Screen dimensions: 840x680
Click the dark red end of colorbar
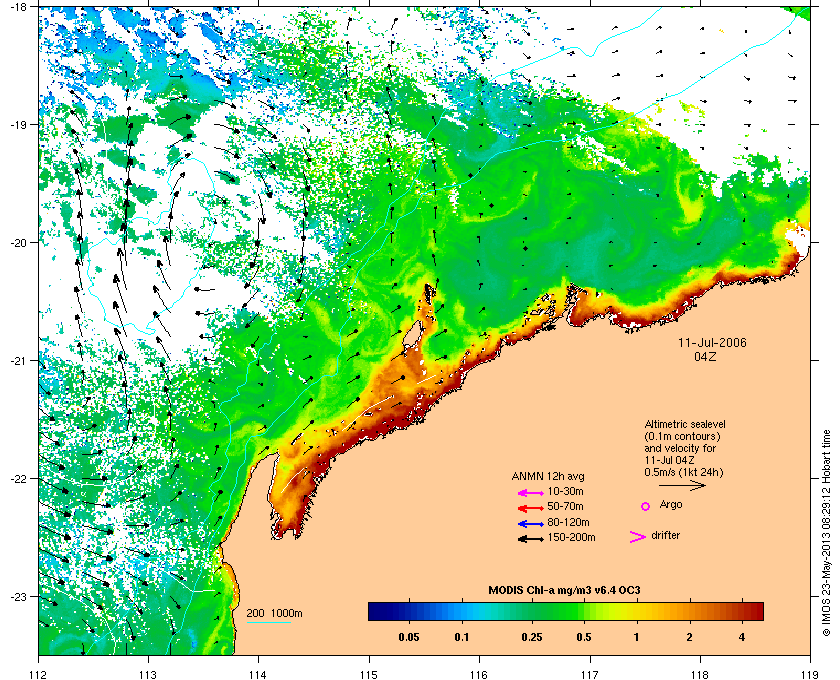(756, 611)
